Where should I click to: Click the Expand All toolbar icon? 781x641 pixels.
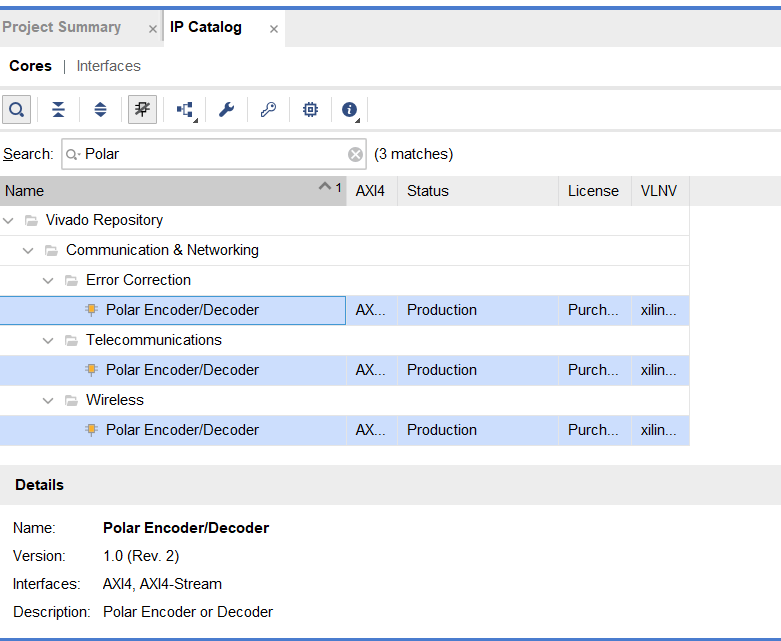pos(100,110)
